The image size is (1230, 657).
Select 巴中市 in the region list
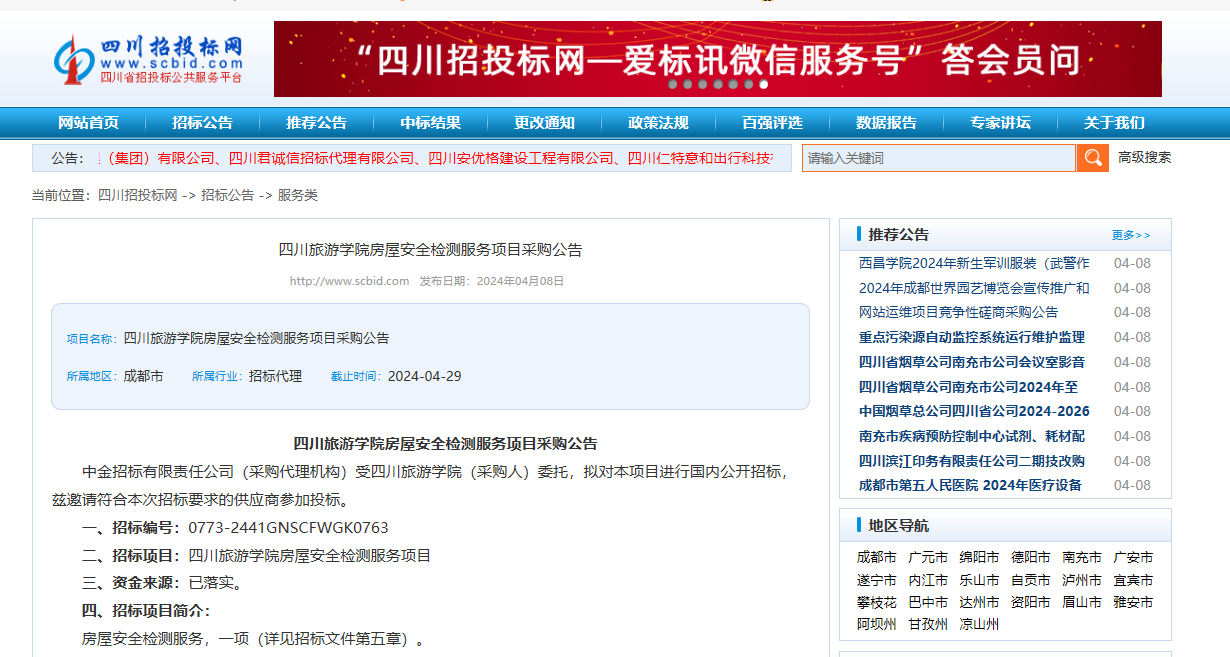coord(928,602)
